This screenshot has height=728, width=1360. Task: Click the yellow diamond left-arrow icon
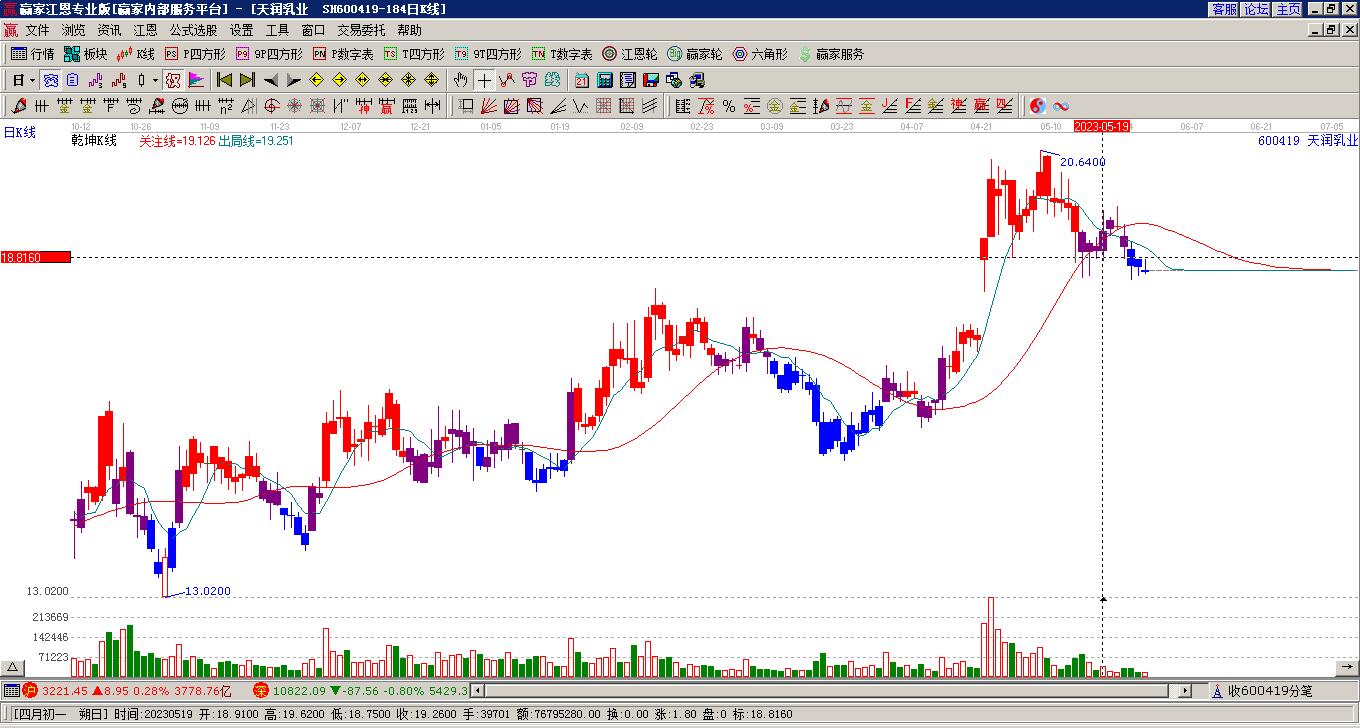tap(316, 80)
